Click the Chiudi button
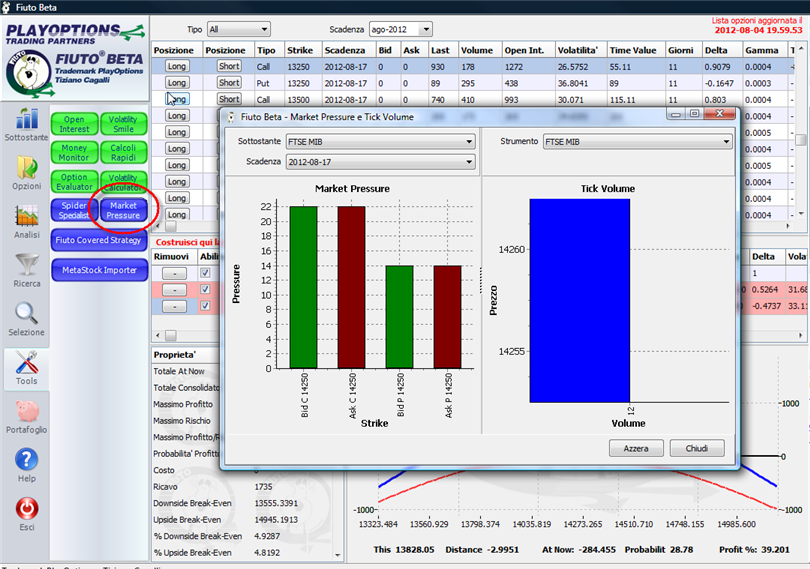Image resolution: width=810 pixels, height=569 pixels. coord(697,448)
